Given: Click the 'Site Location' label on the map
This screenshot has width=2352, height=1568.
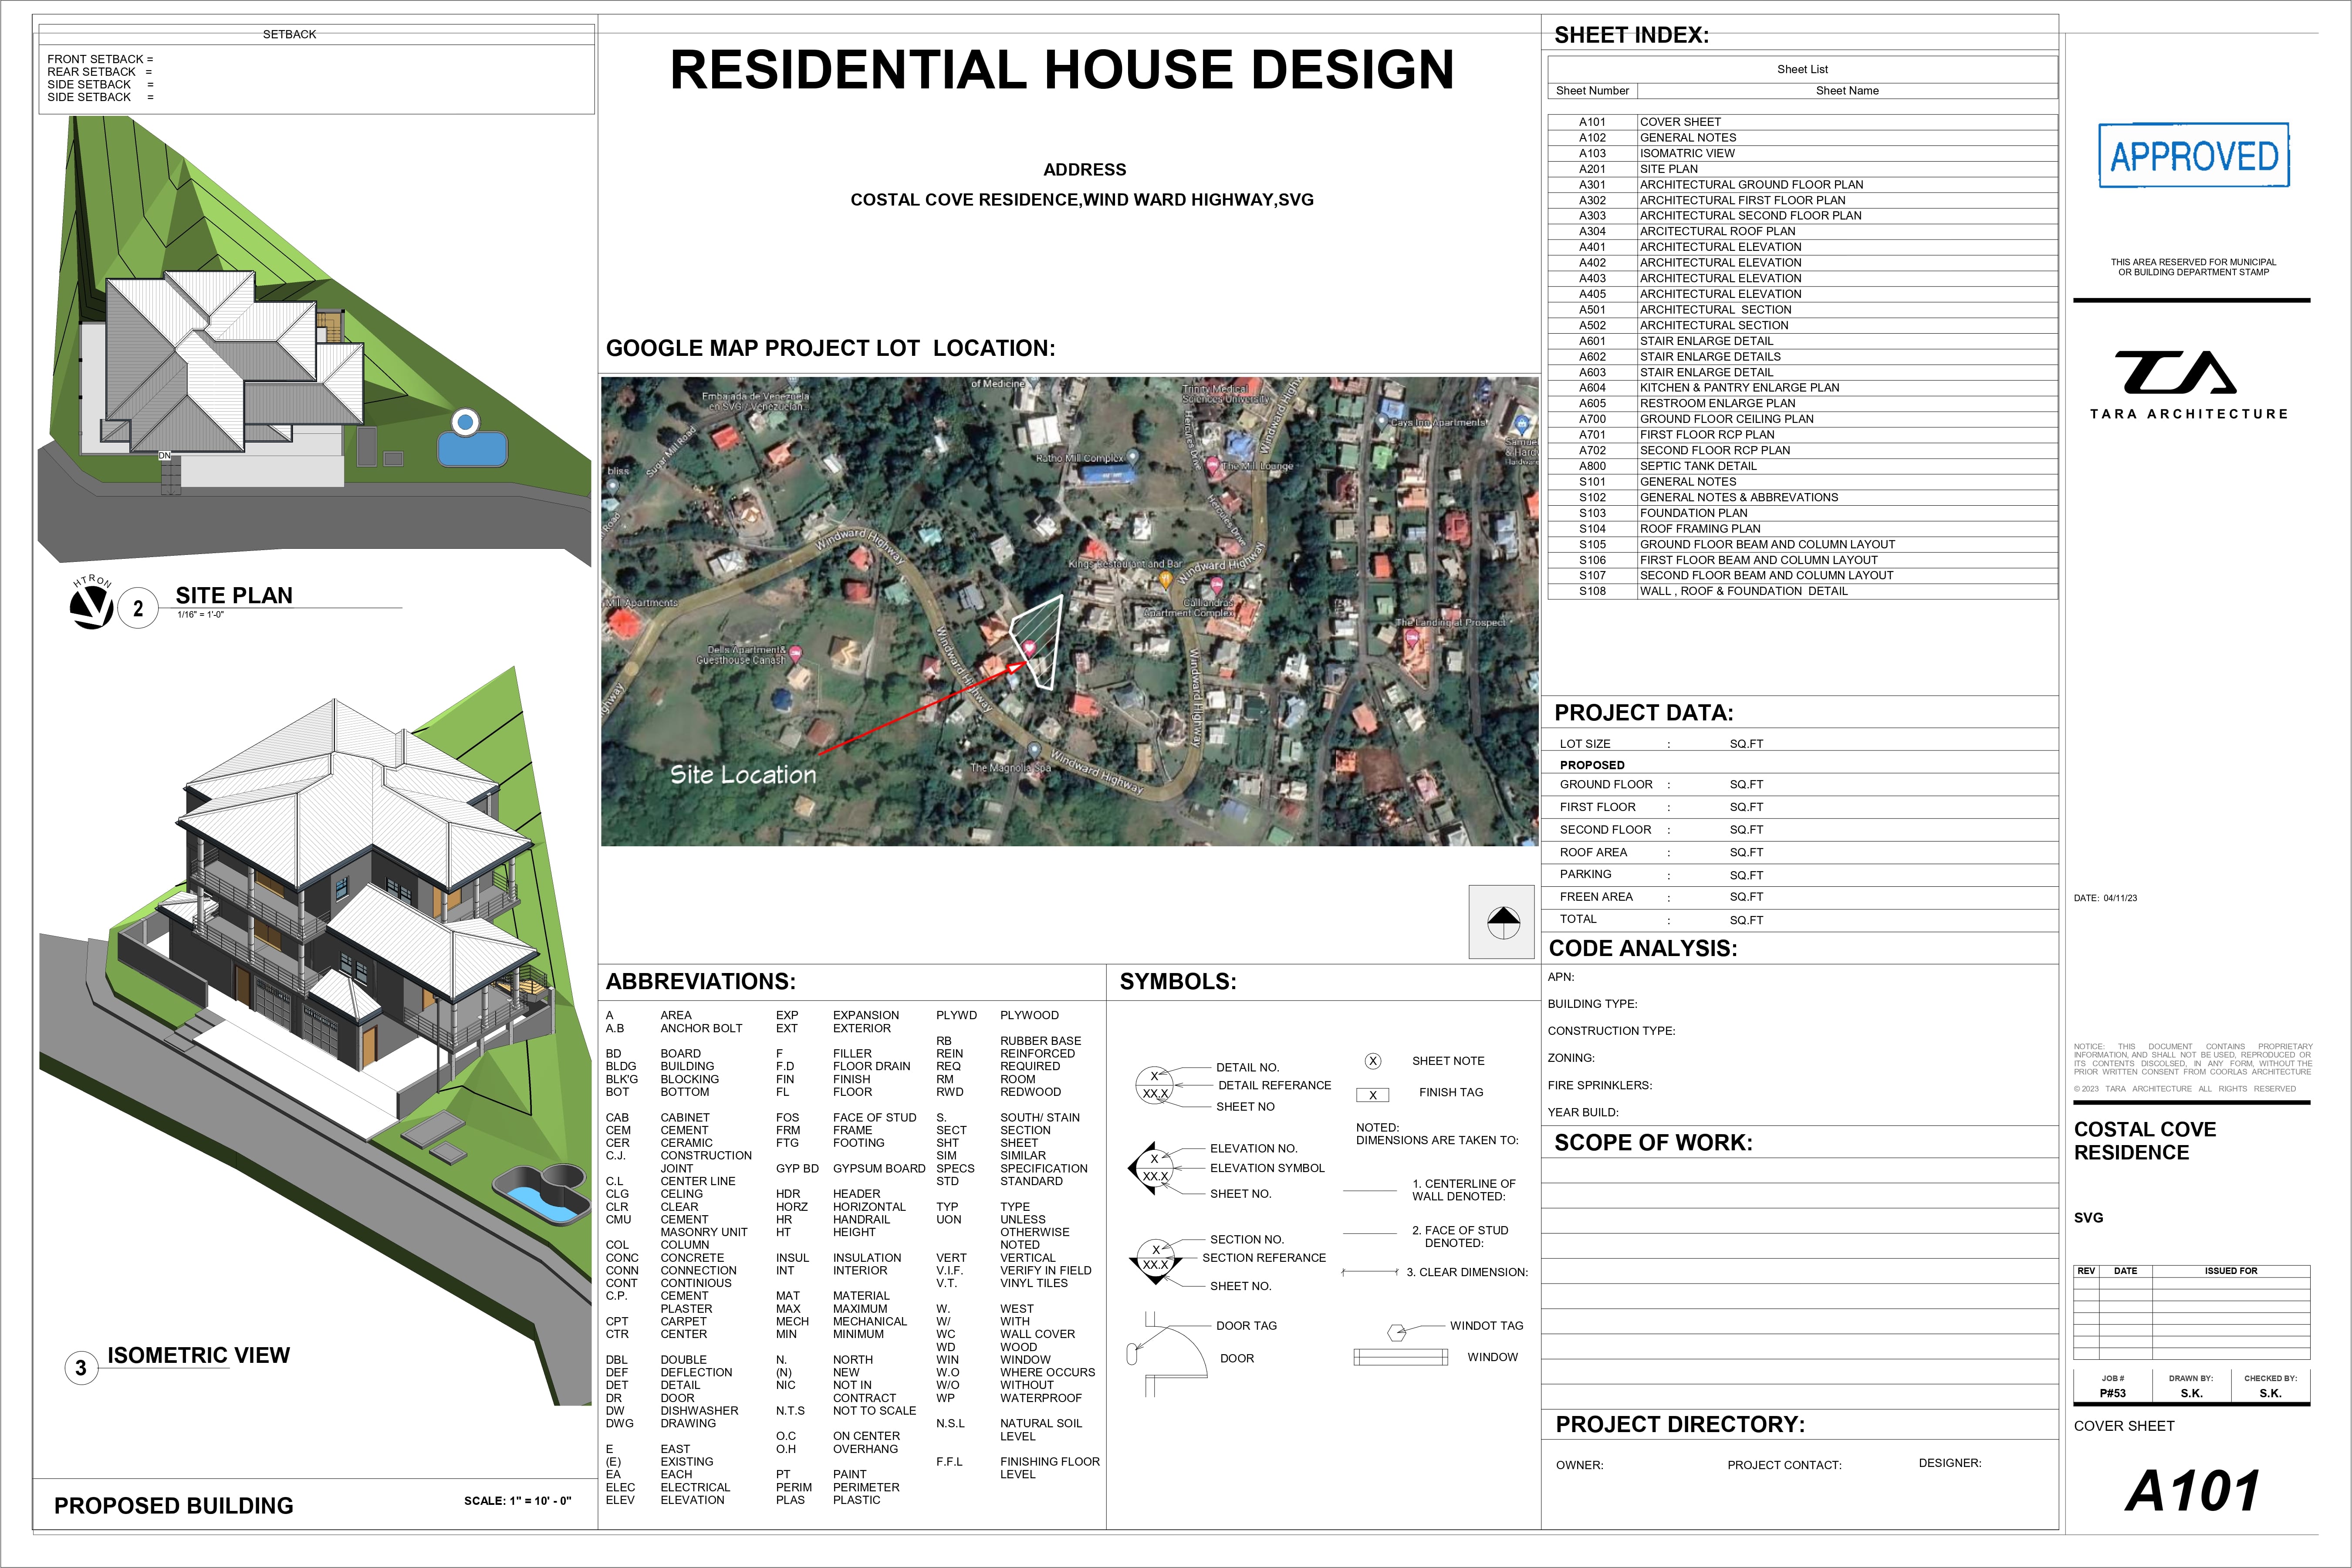Looking at the screenshot, I should click(743, 775).
